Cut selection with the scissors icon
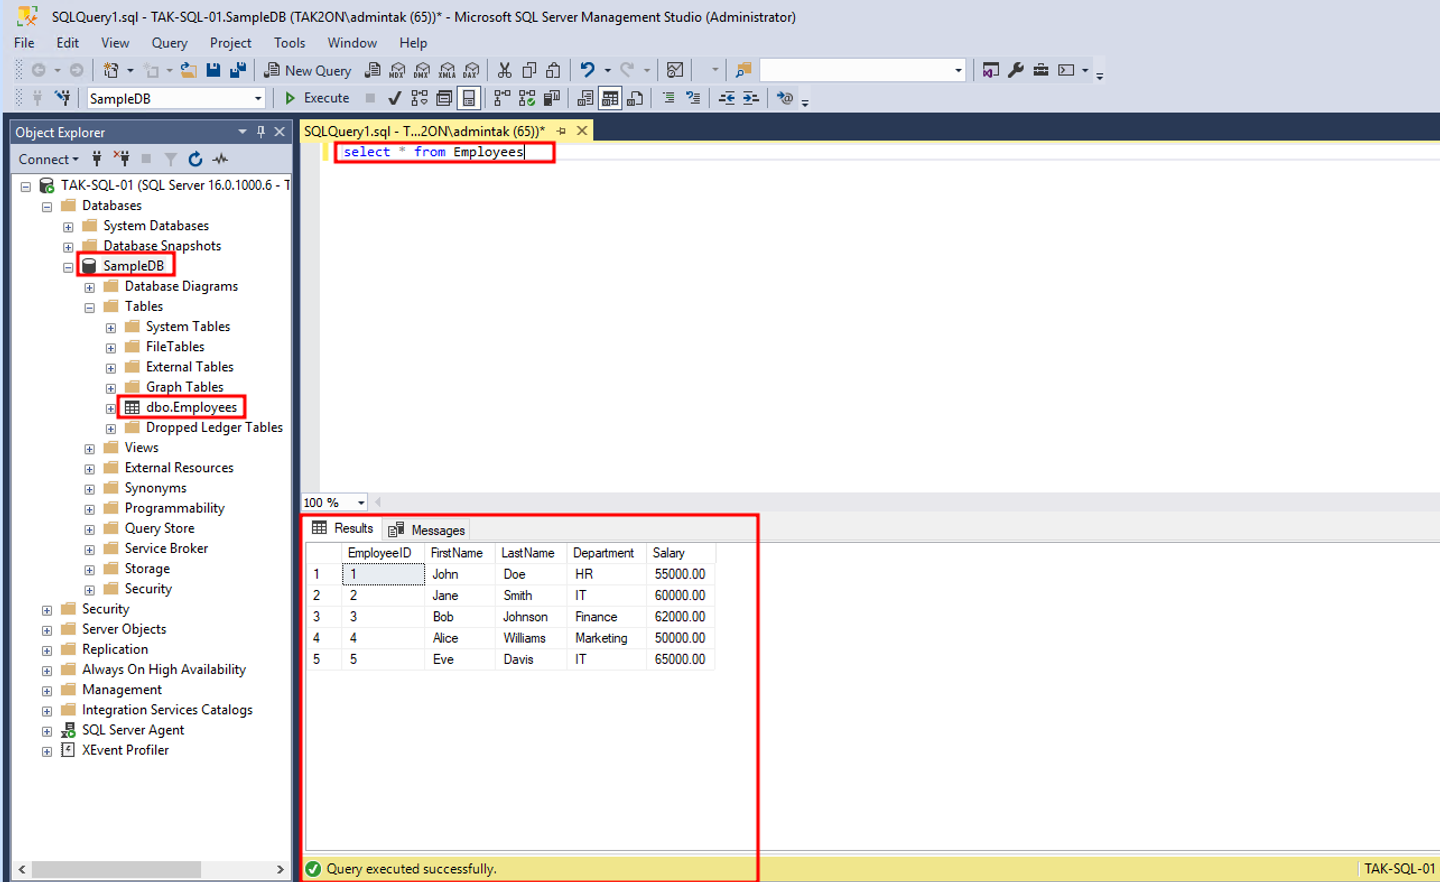 [x=504, y=70]
